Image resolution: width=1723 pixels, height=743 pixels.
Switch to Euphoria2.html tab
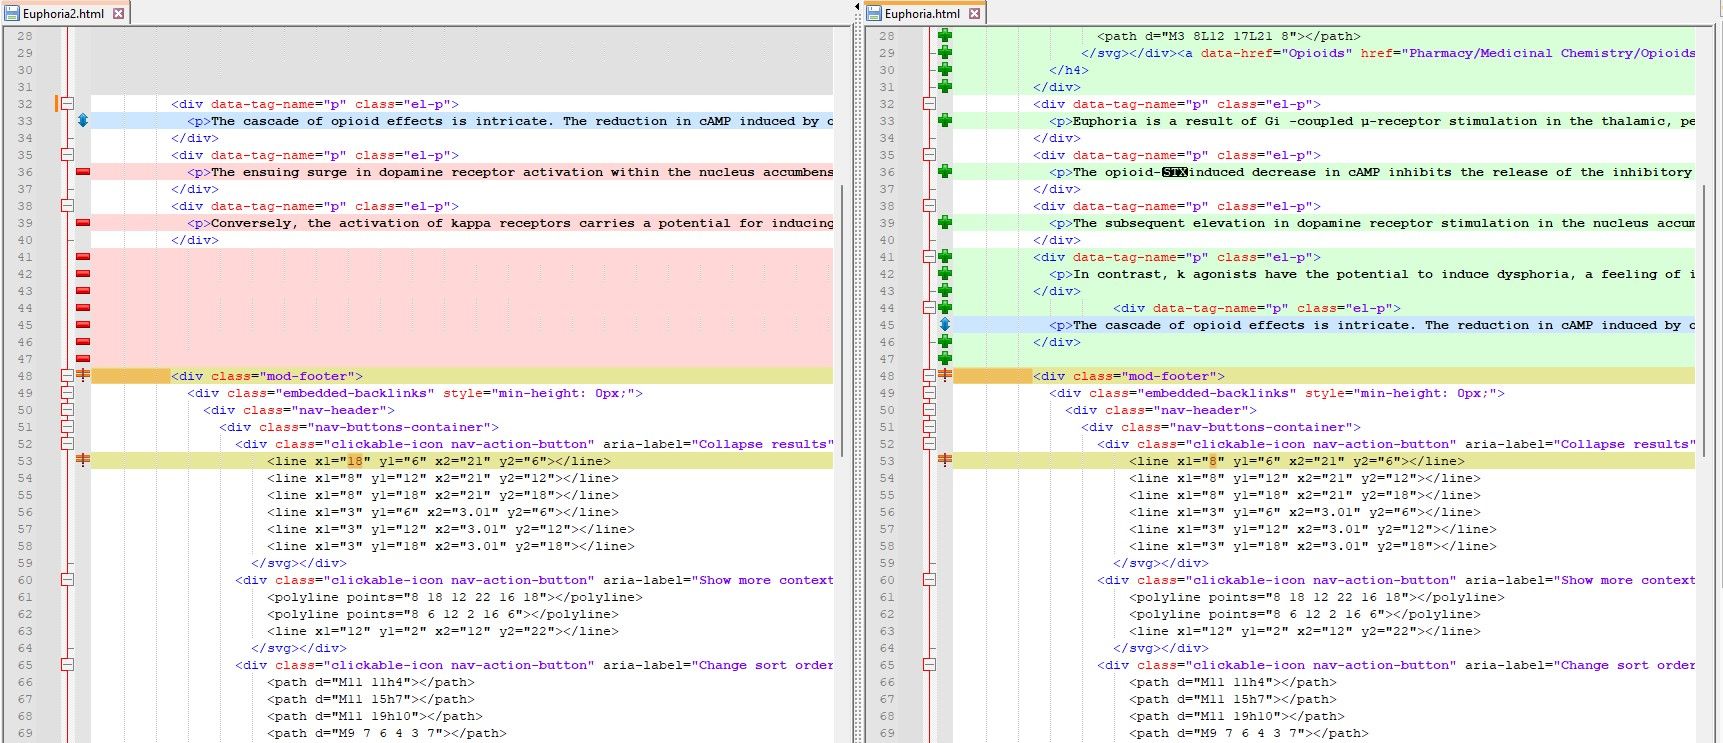tap(63, 14)
